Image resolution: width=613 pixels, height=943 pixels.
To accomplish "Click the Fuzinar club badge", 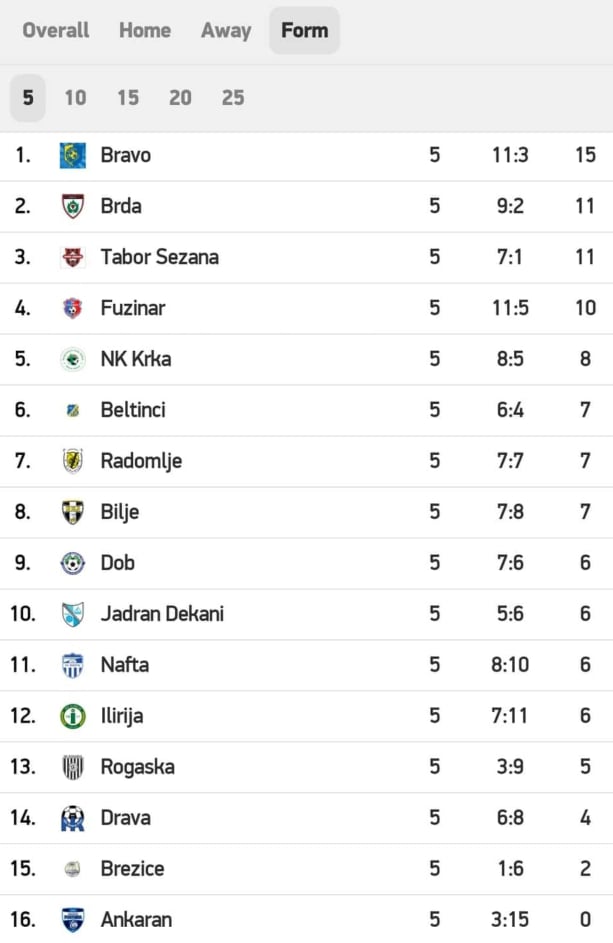I will point(73,309).
